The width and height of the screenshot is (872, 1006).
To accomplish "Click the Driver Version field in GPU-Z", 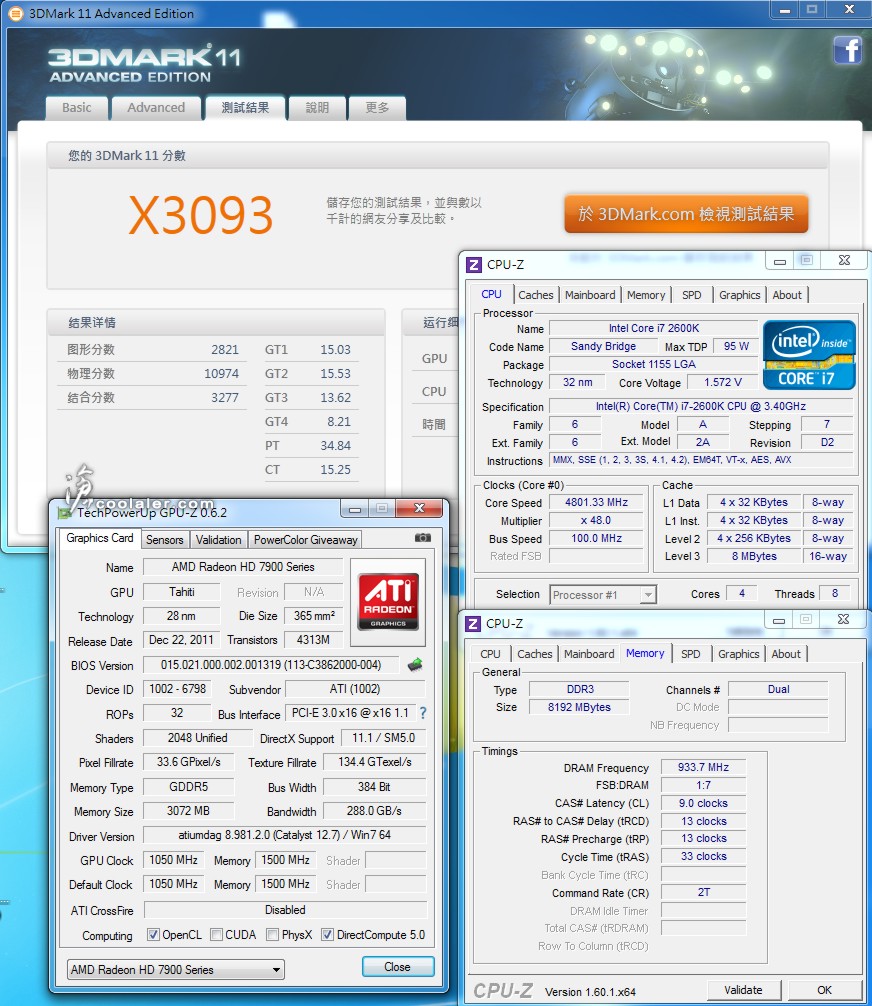I will click(x=284, y=835).
